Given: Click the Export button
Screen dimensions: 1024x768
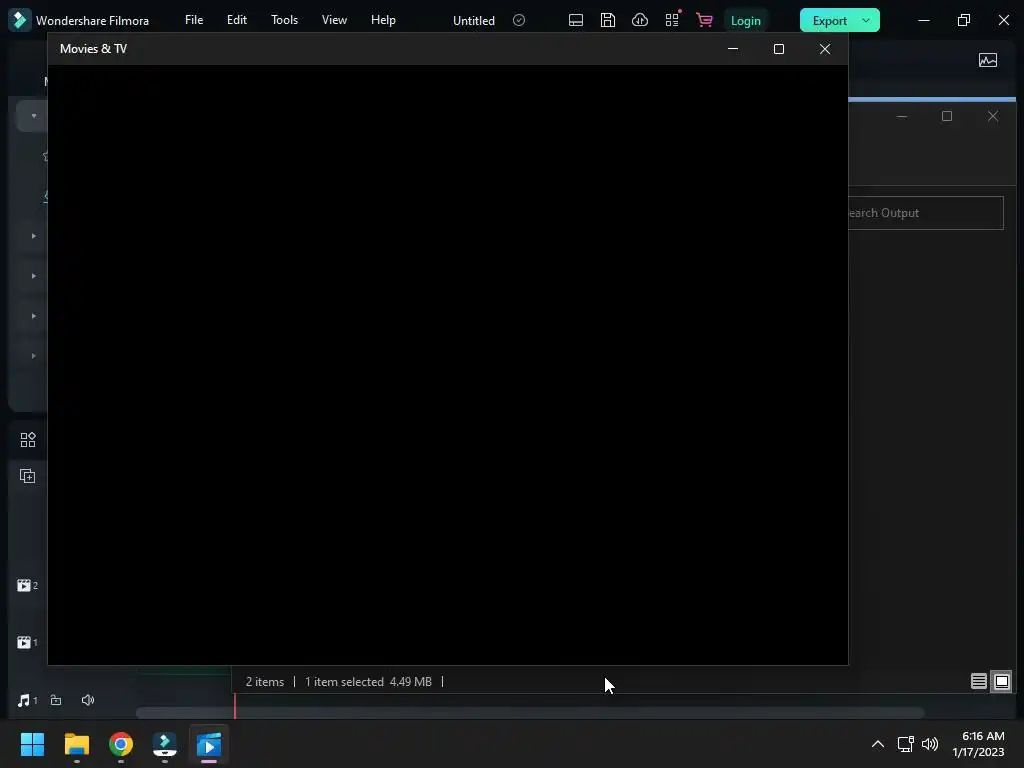Looking at the screenshot, I should tap(829, 21).
